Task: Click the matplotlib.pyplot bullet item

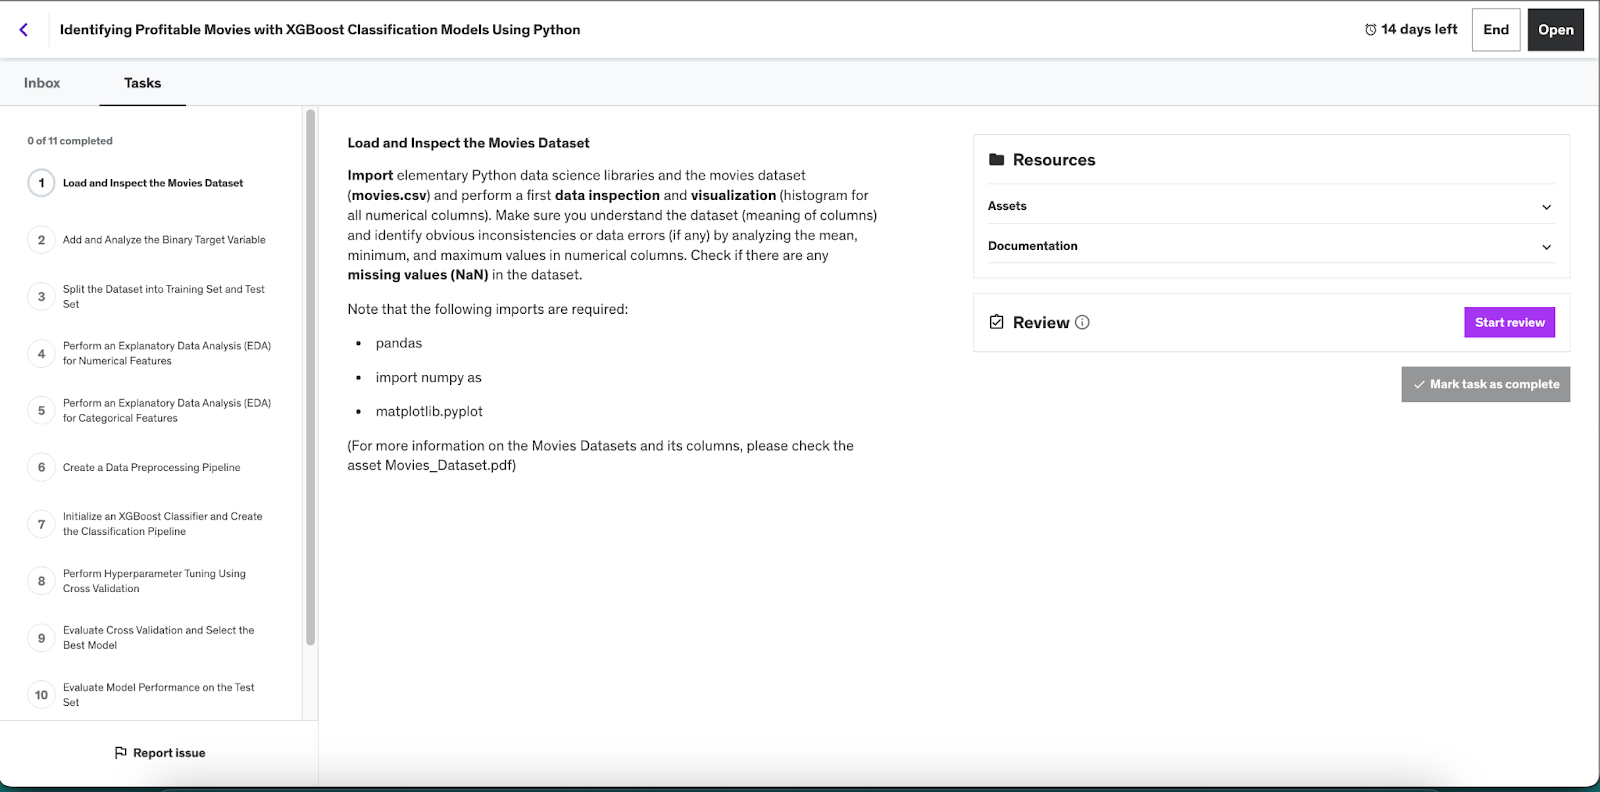Action: [x=429, y=411]
